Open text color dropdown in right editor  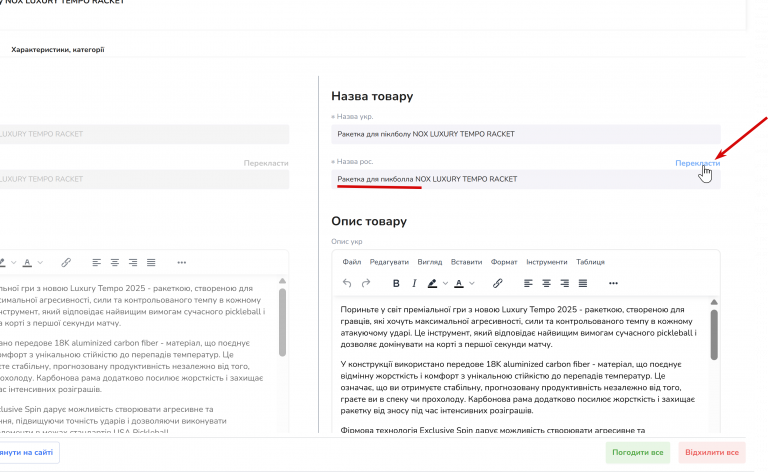[x=472, y=283]
